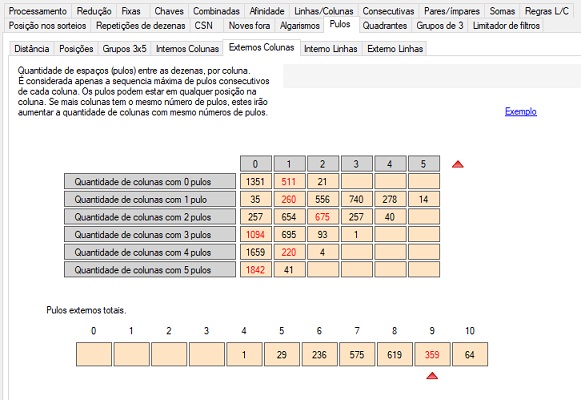
Task: Open the Internos Colunas tab
Action: [187, 49]
